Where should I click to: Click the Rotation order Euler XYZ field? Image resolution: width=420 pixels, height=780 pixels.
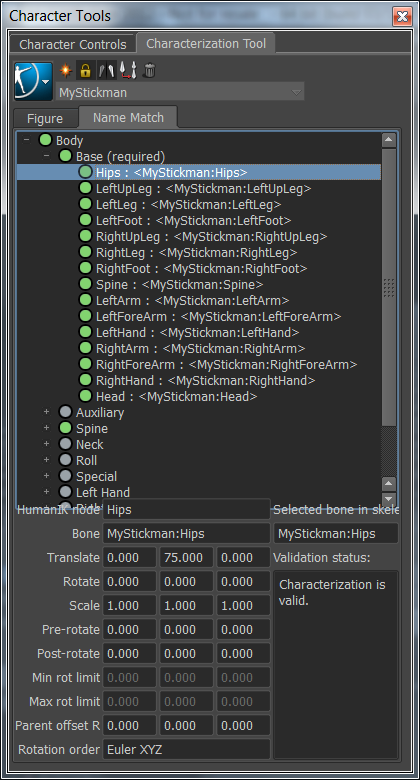[187, 749]
